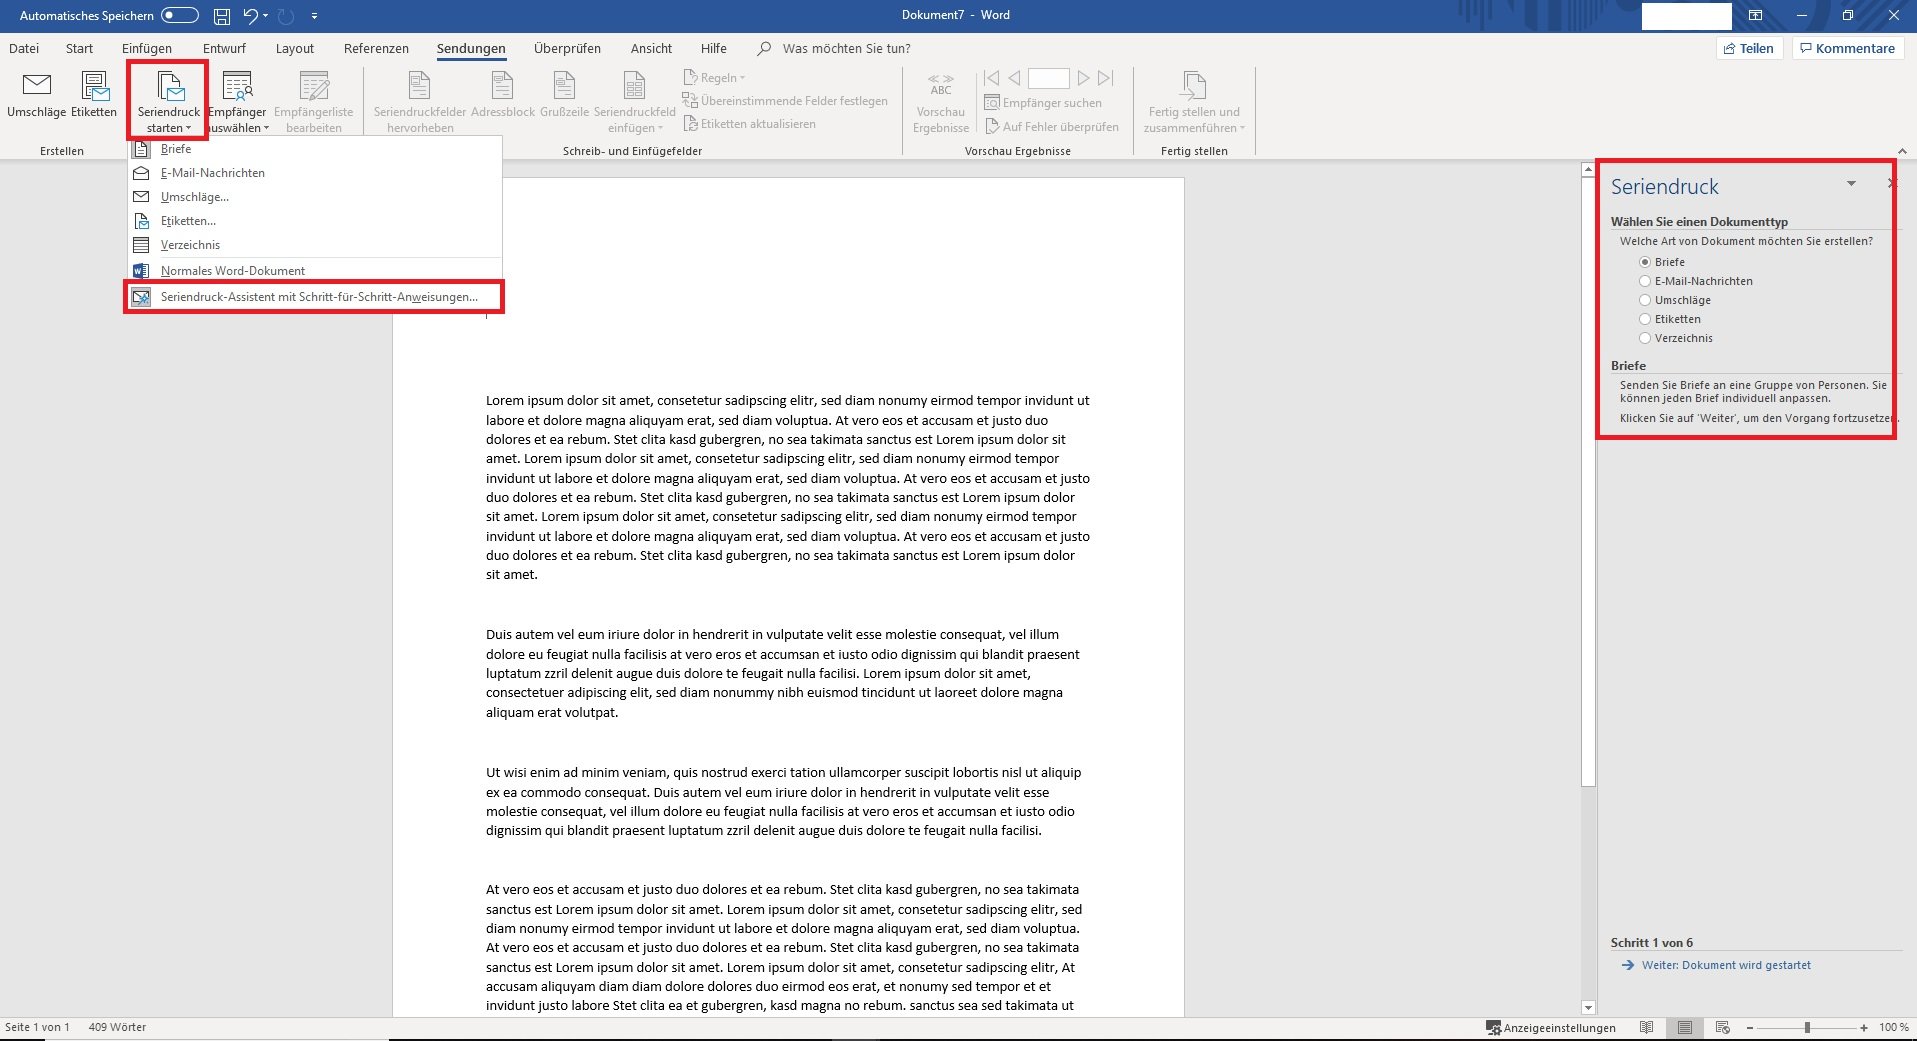The image size is (1917, 1041).
Task: Go to next record arrow
Action: 1084,78
